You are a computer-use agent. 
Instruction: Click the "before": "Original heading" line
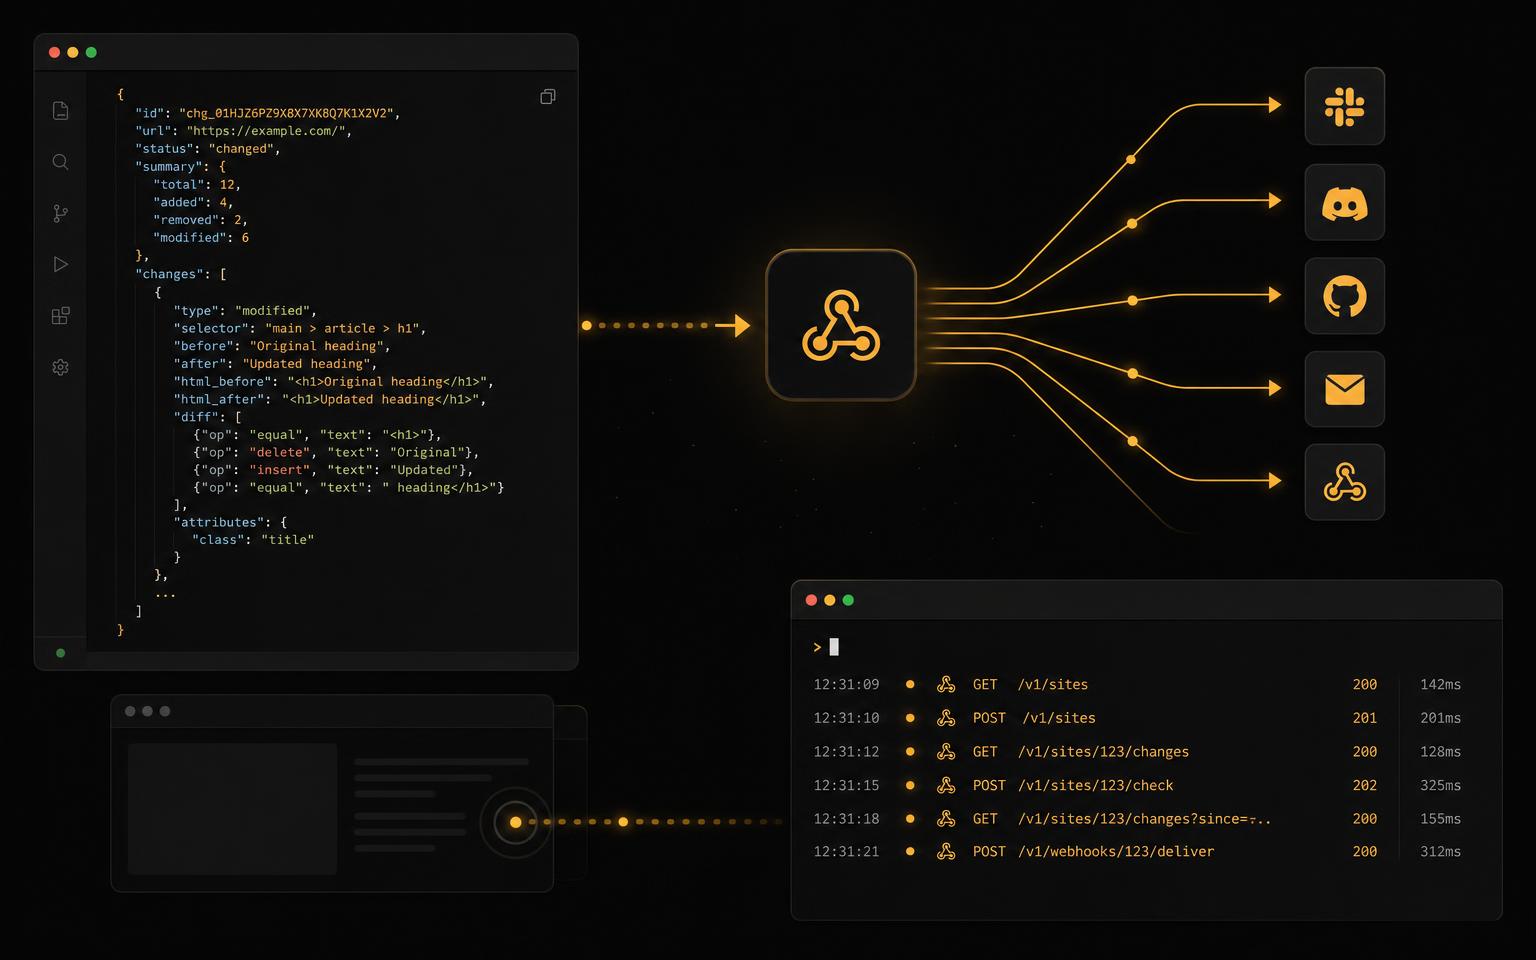[x=282, y=346]
